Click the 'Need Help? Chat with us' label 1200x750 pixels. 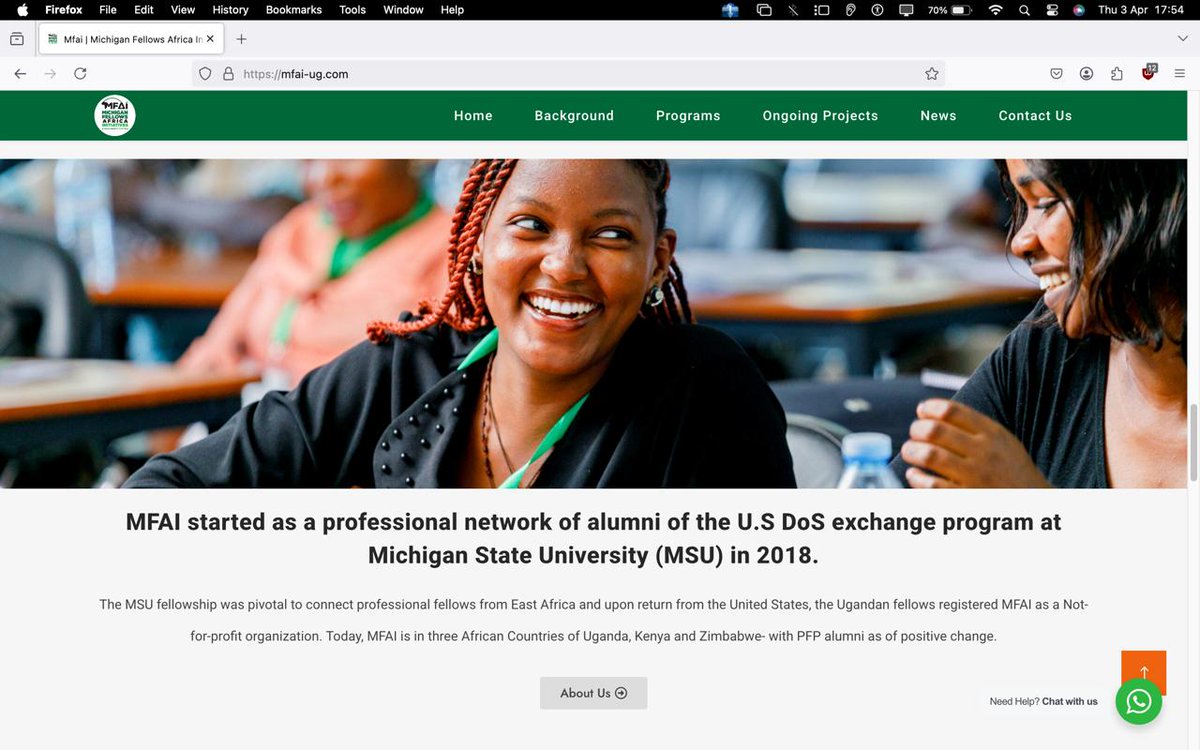tap(1043, 702)
